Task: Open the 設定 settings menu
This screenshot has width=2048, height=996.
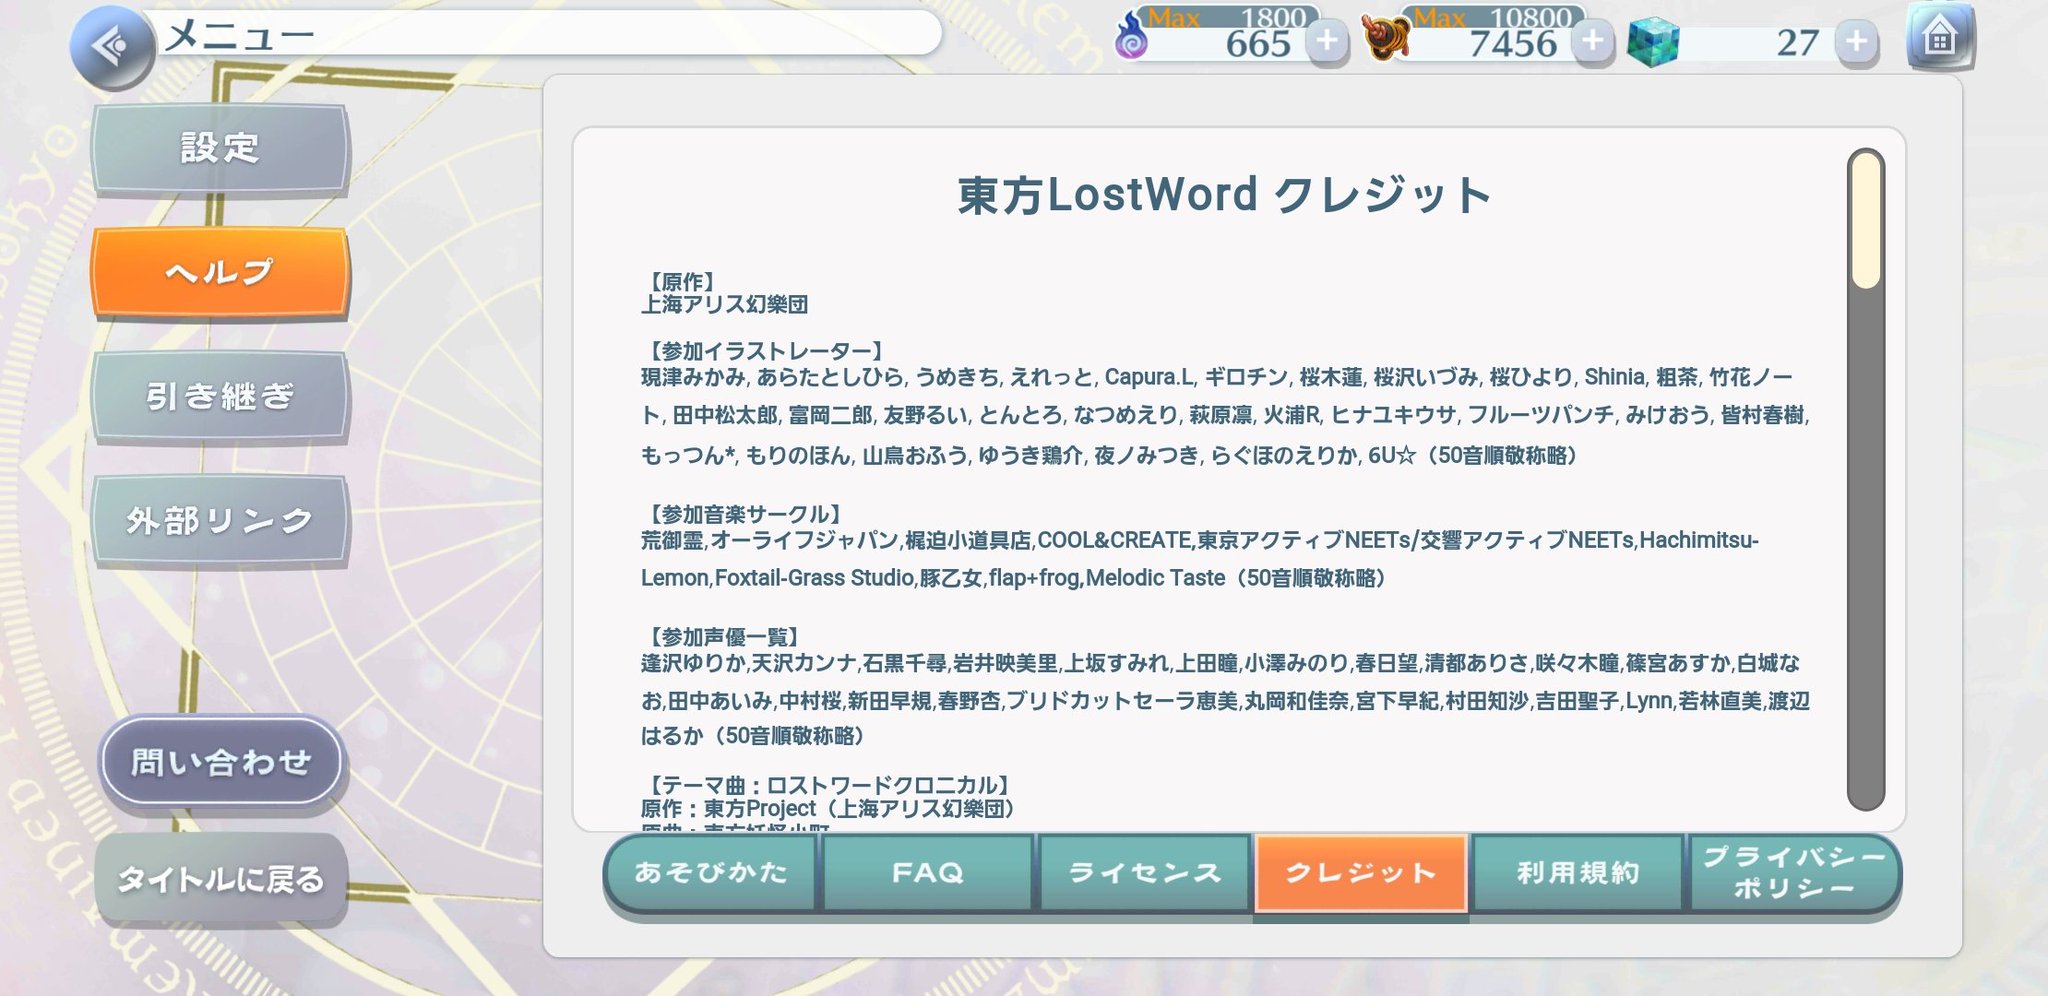Action: tap(220, 148)
